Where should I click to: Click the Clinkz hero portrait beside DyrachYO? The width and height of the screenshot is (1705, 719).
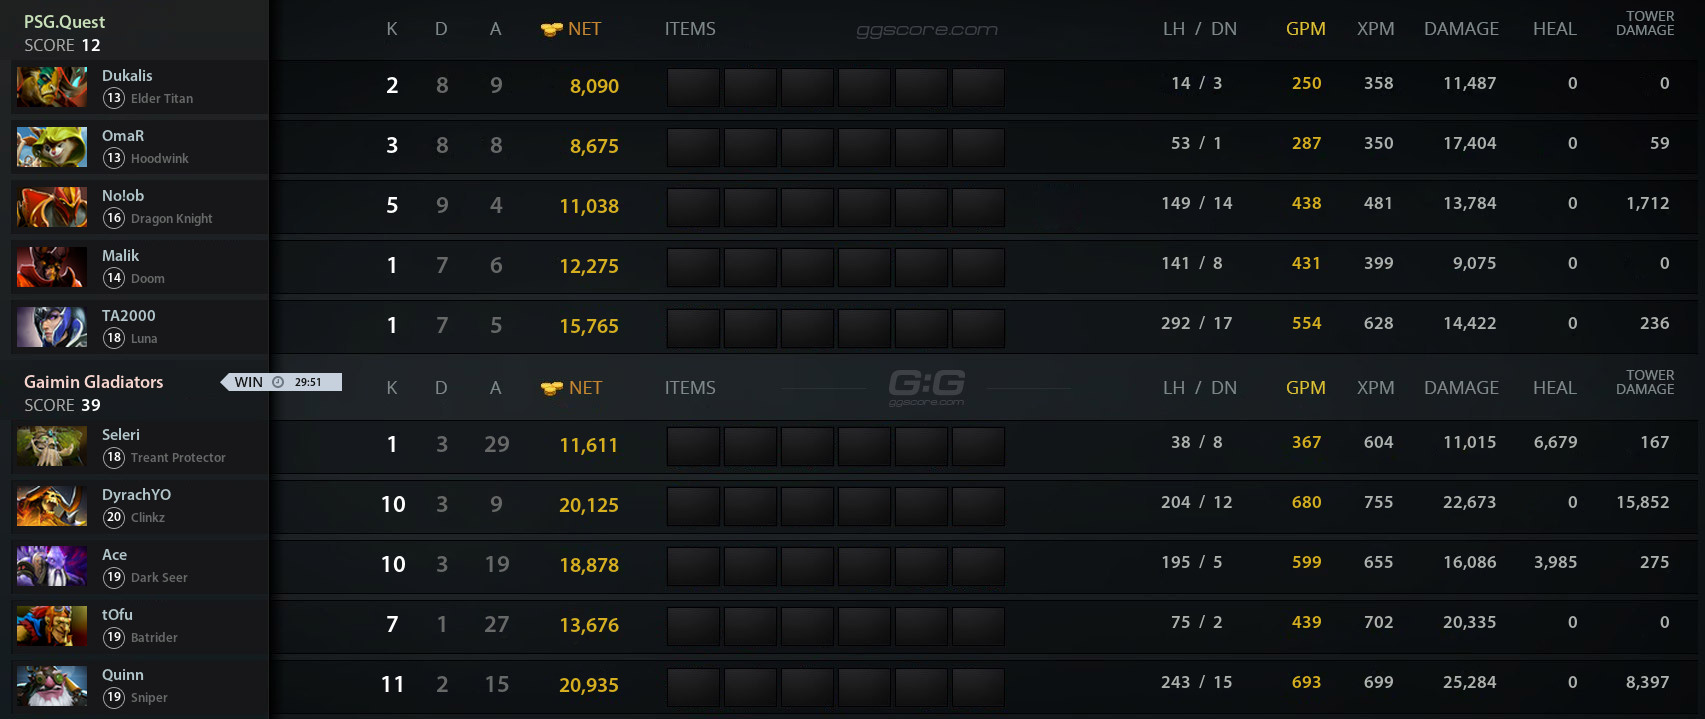(x=51, y=506)
